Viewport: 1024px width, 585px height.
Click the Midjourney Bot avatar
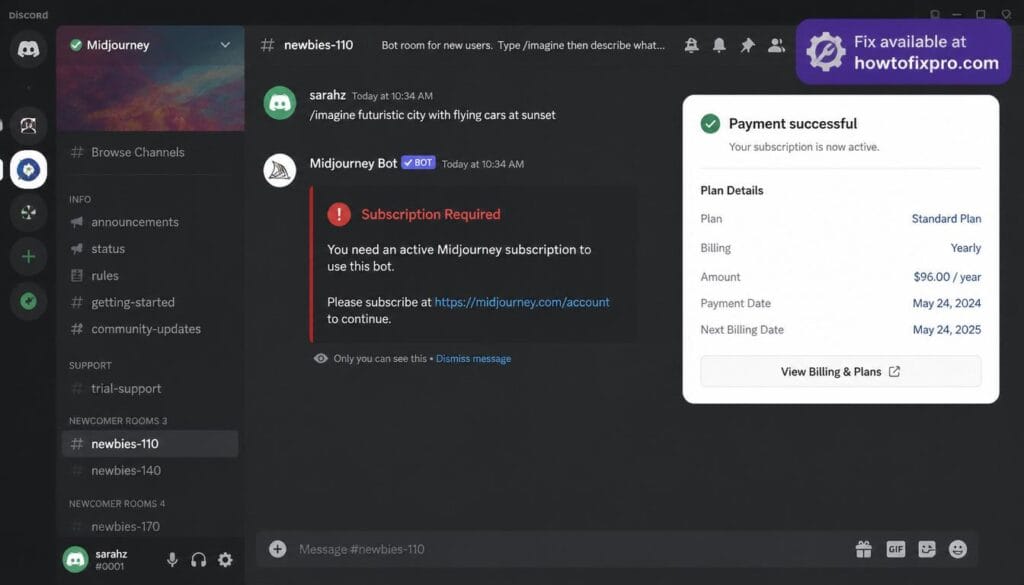pyautogui.click(x=280, y=170)
